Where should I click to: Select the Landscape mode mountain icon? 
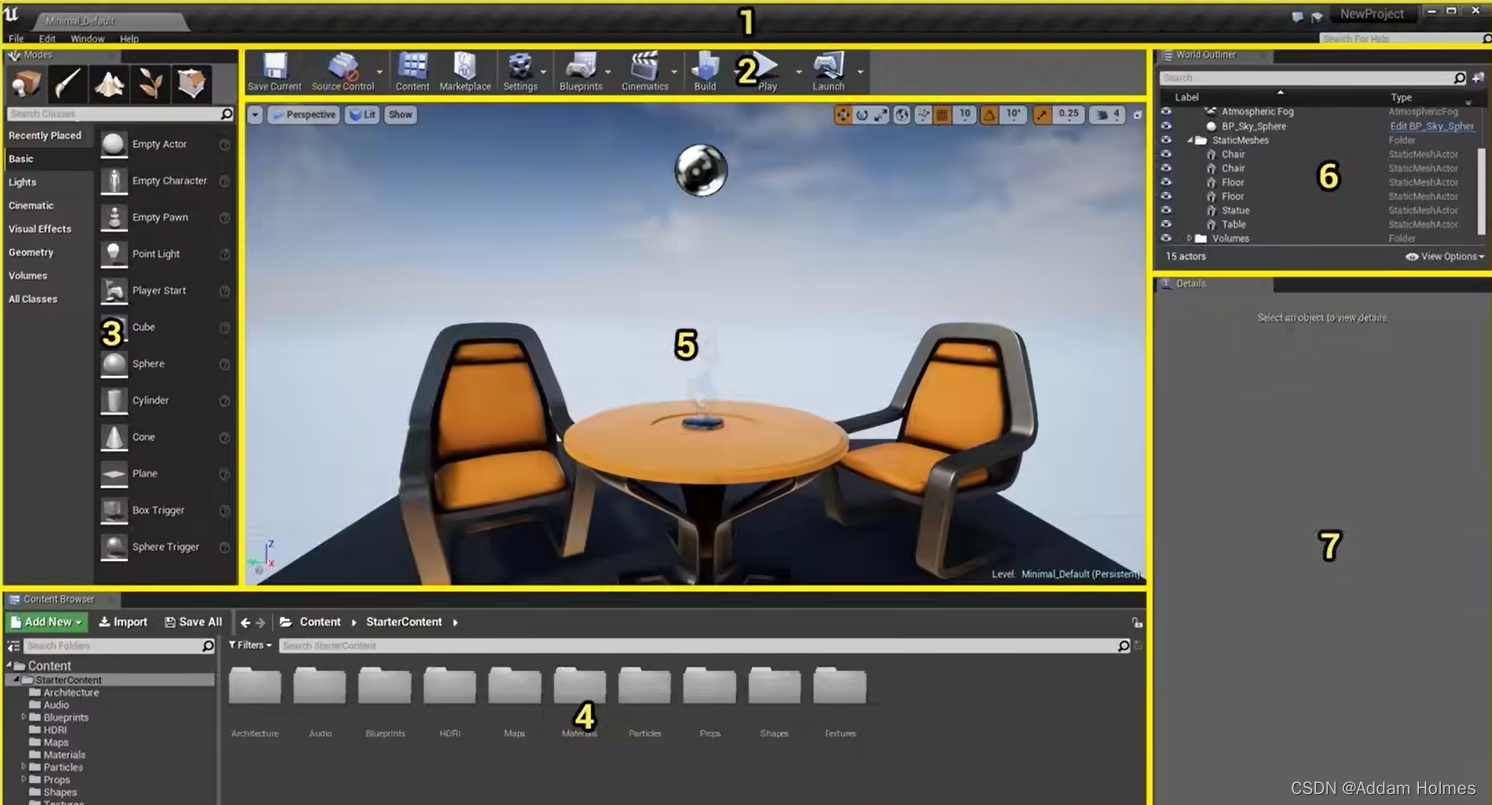coord(109,84)
